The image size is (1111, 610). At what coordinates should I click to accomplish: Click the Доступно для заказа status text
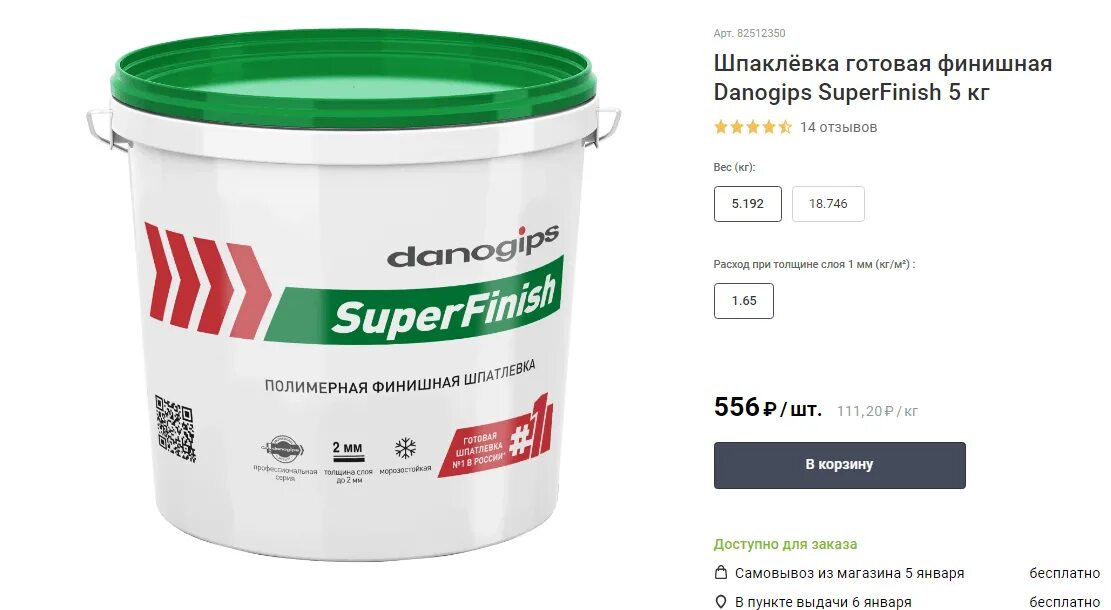coord(785,544)
